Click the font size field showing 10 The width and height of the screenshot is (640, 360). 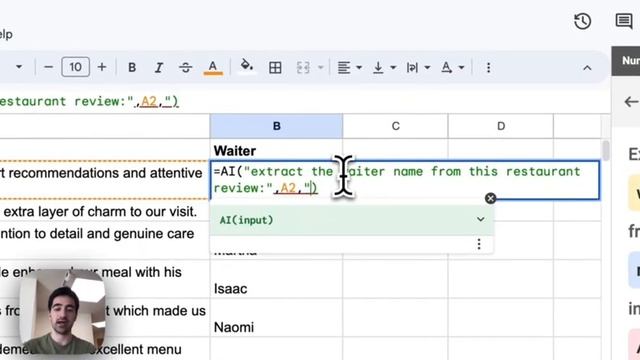(x=76, y=67)
